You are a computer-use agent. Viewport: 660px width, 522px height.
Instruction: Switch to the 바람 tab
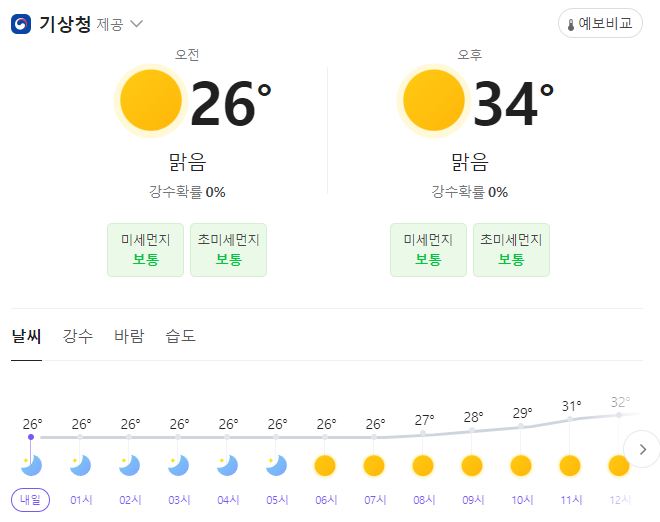[129, 336]
